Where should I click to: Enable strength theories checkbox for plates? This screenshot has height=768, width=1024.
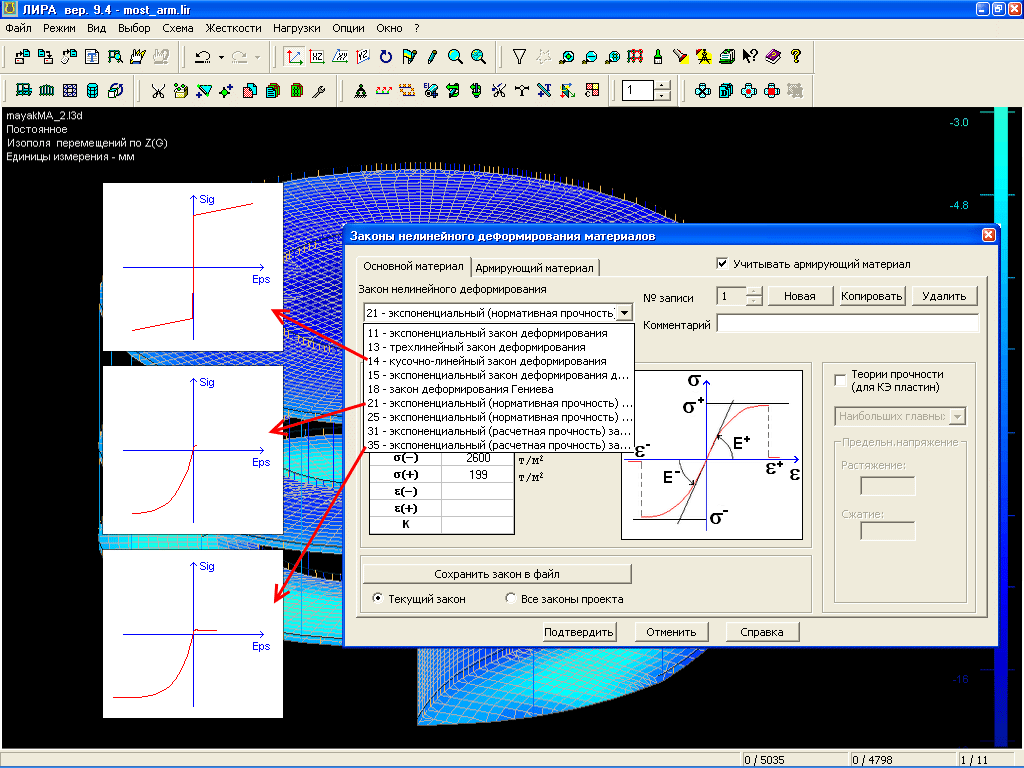pyautogui.click(x=840, y=381)
